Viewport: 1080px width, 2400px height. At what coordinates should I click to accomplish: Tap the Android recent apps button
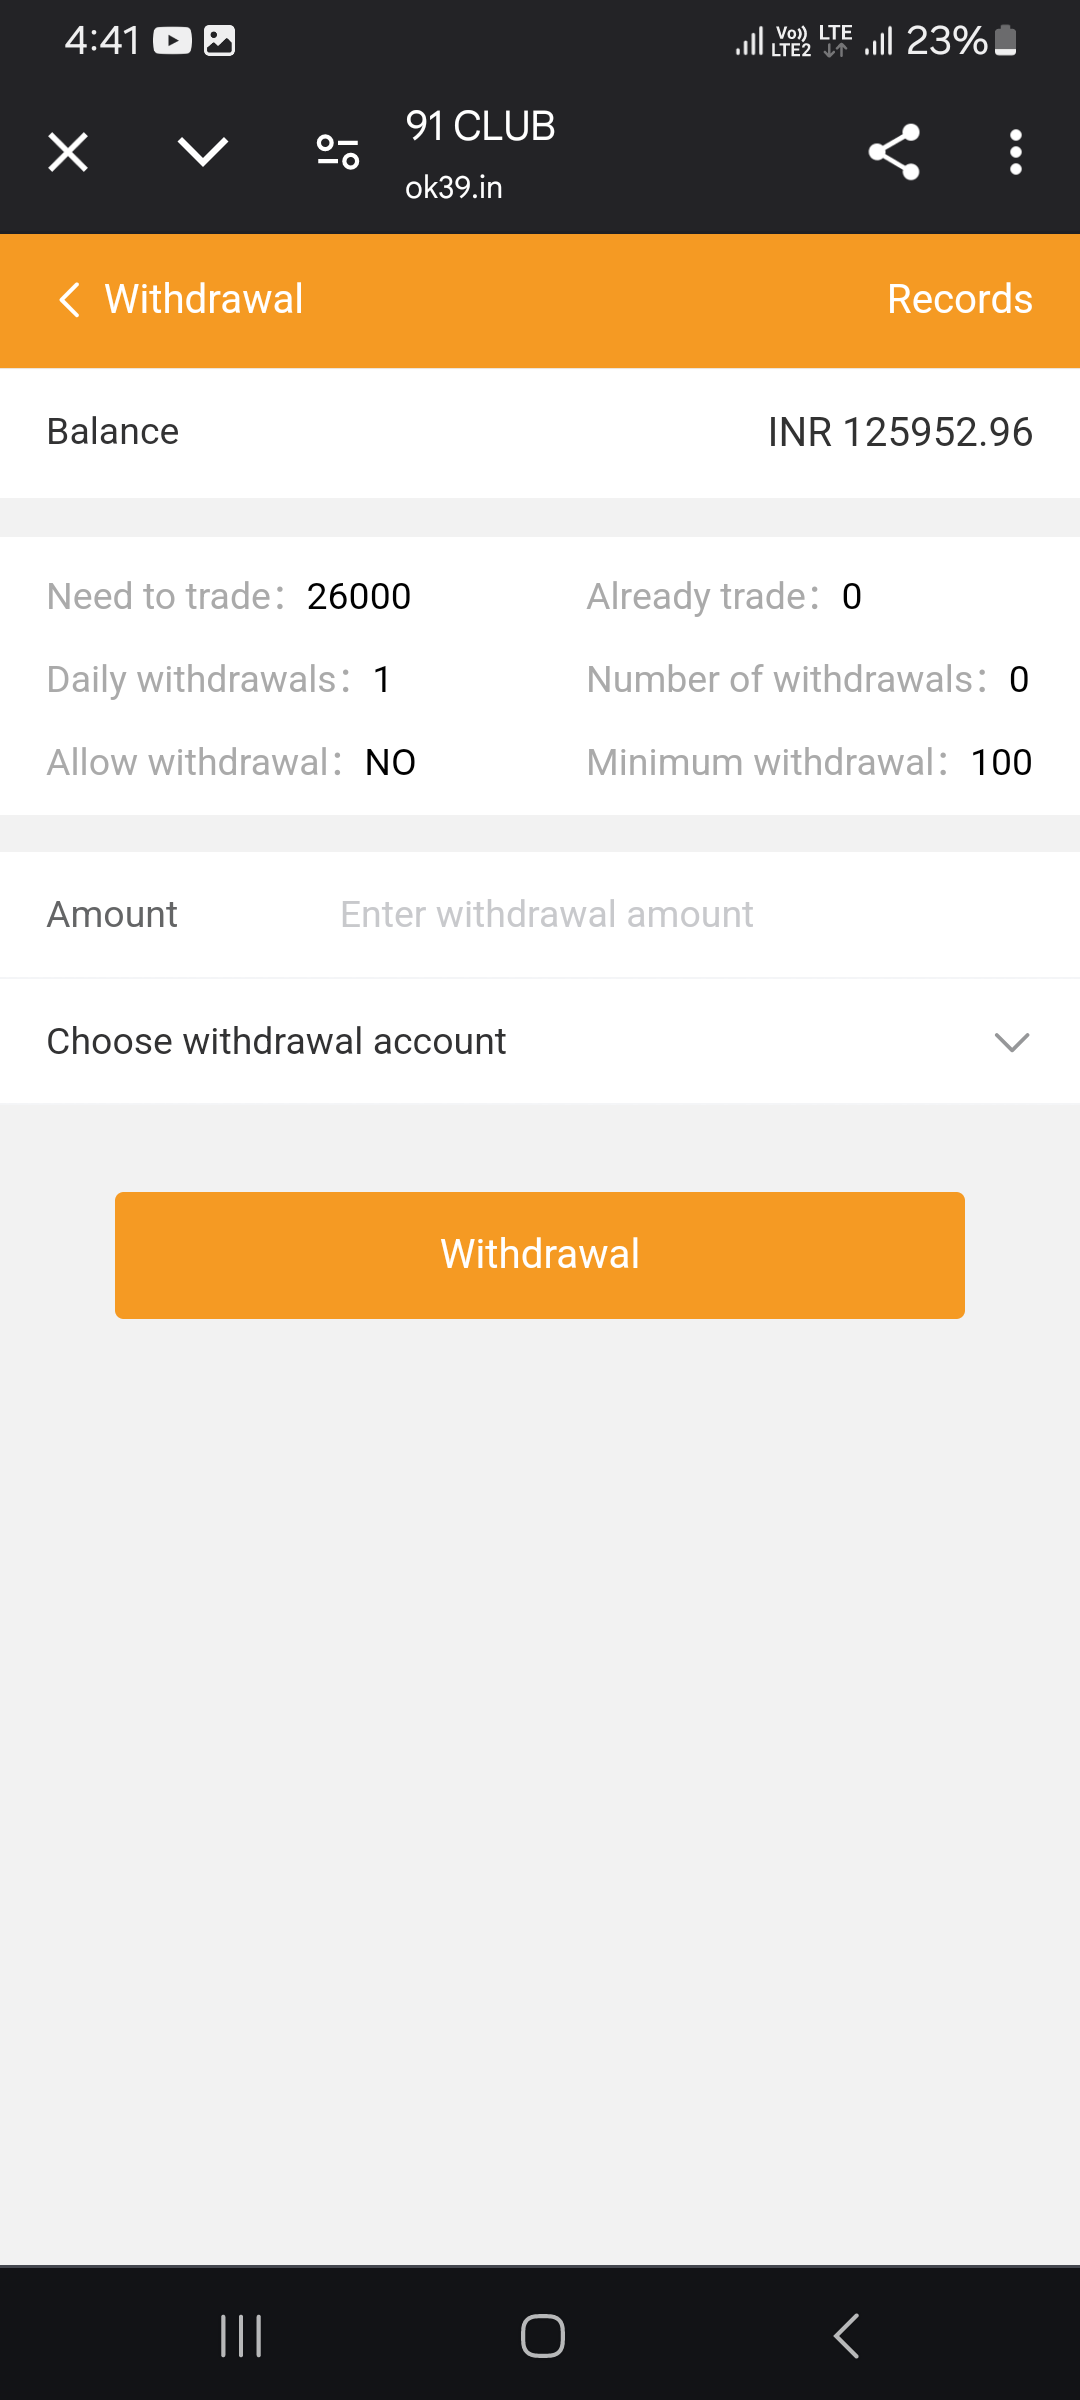pyautogui.click(x=241, y=2336)
